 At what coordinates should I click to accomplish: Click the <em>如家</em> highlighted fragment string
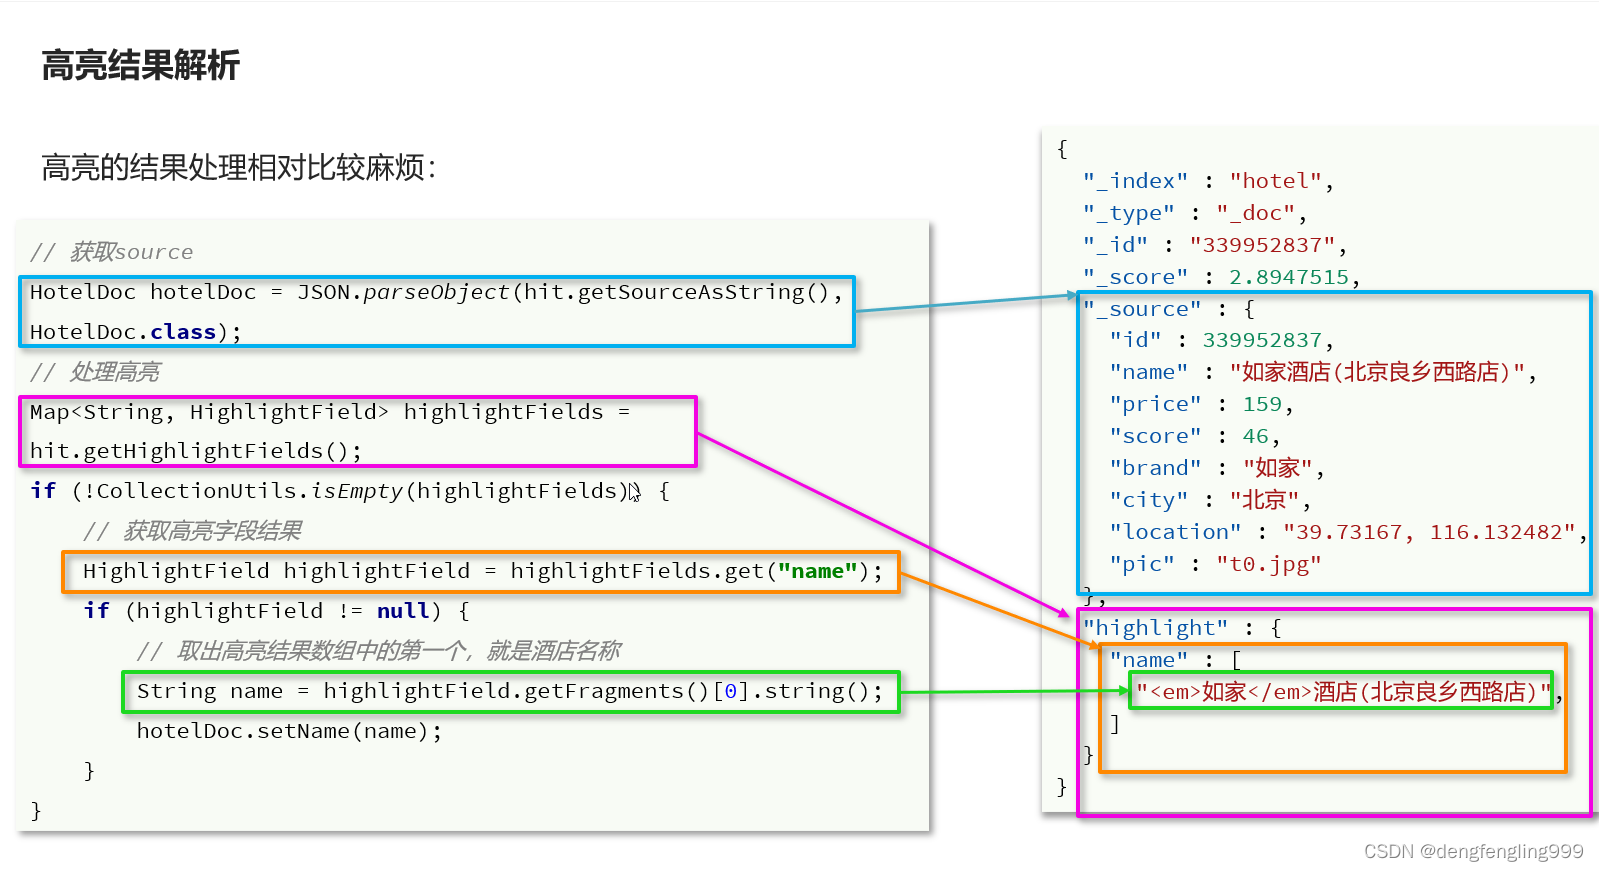[1342, 691]
